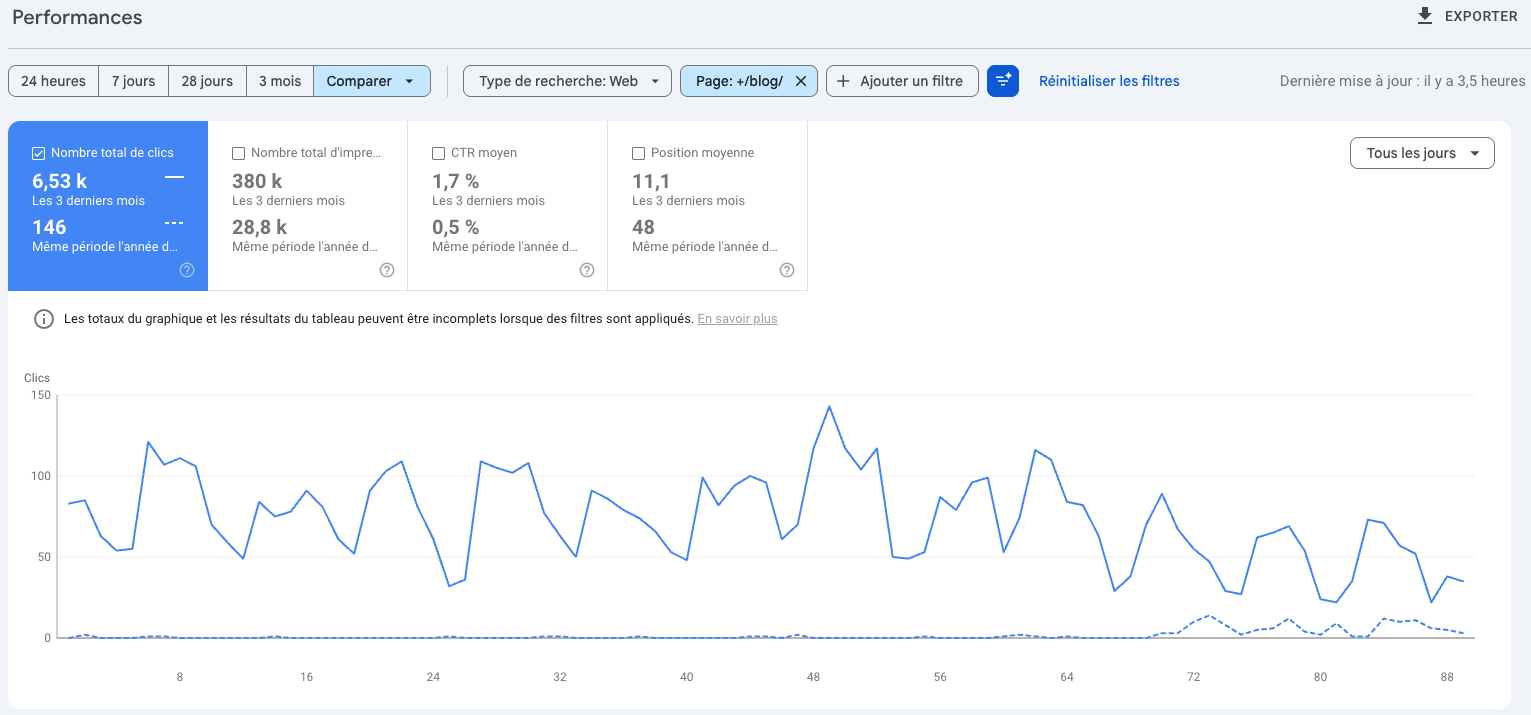Expand Type de recherche: Web dropdown
Image resolution: width=1531 pixels, height=715 pixels.
pos(567,81)
